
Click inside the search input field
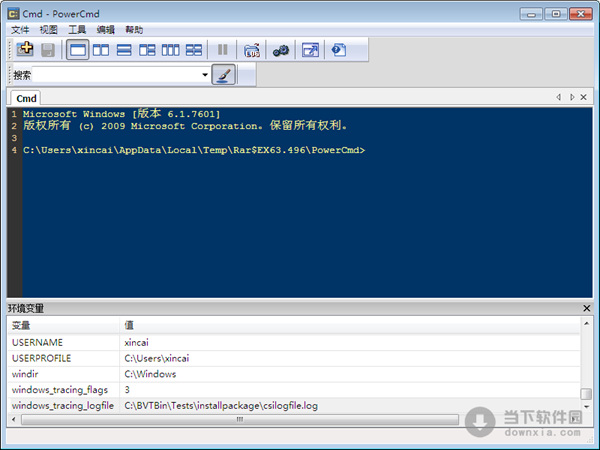117,75
